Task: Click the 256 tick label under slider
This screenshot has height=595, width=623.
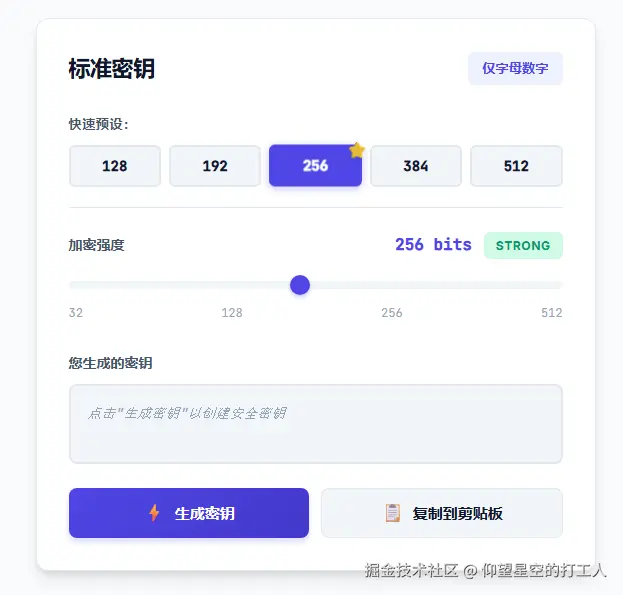Action: 392,313
